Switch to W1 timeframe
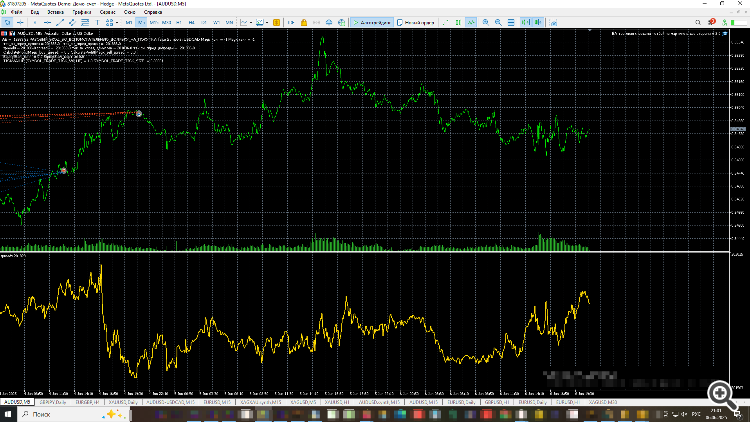 [x=216, y=22]
